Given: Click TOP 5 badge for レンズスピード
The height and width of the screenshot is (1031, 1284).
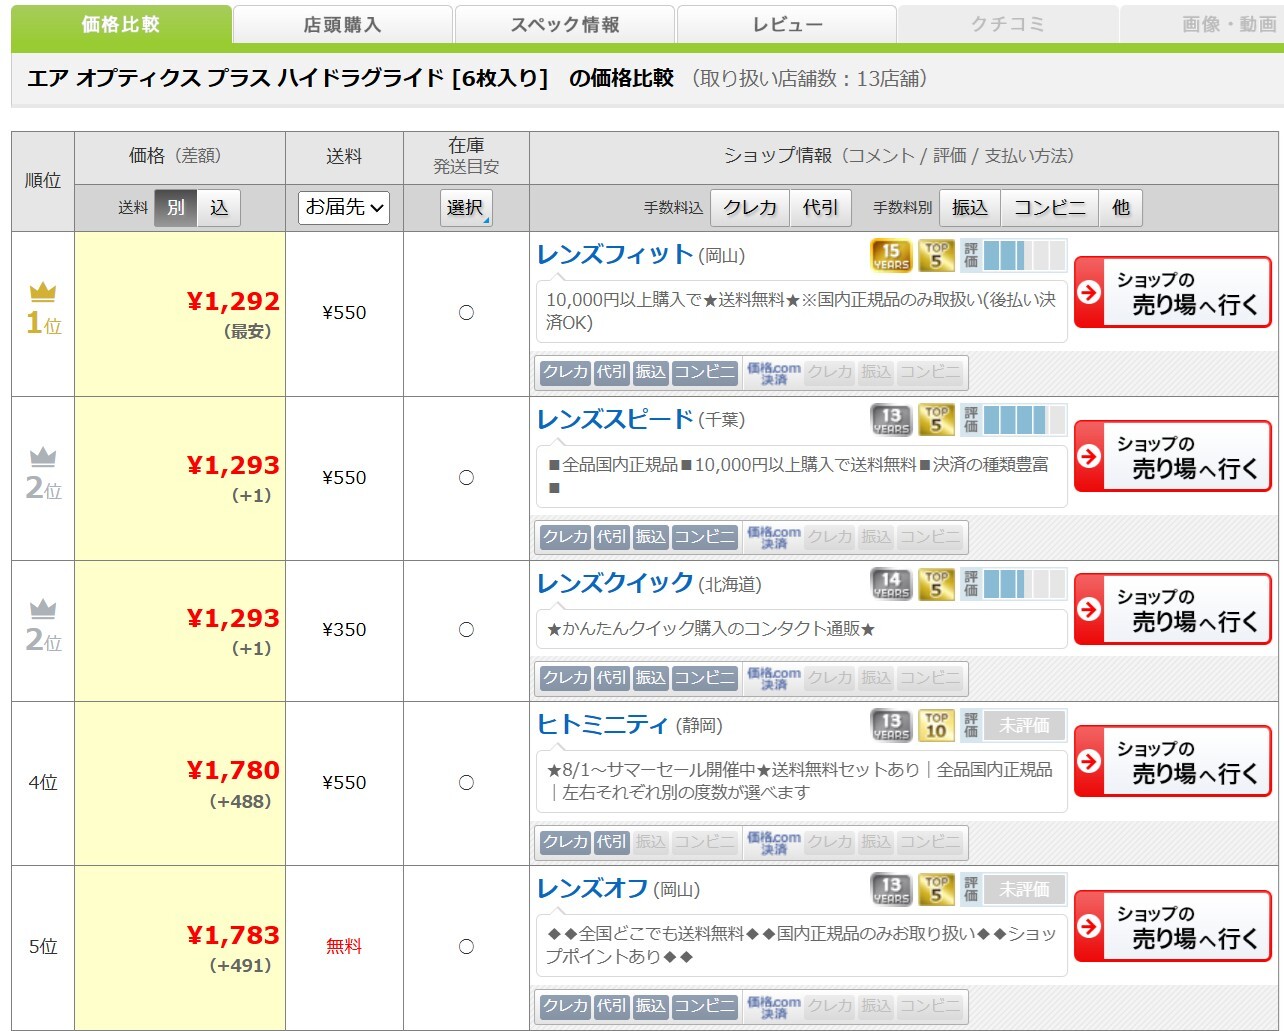Looking at the screenshot, I should coord(936,420).
